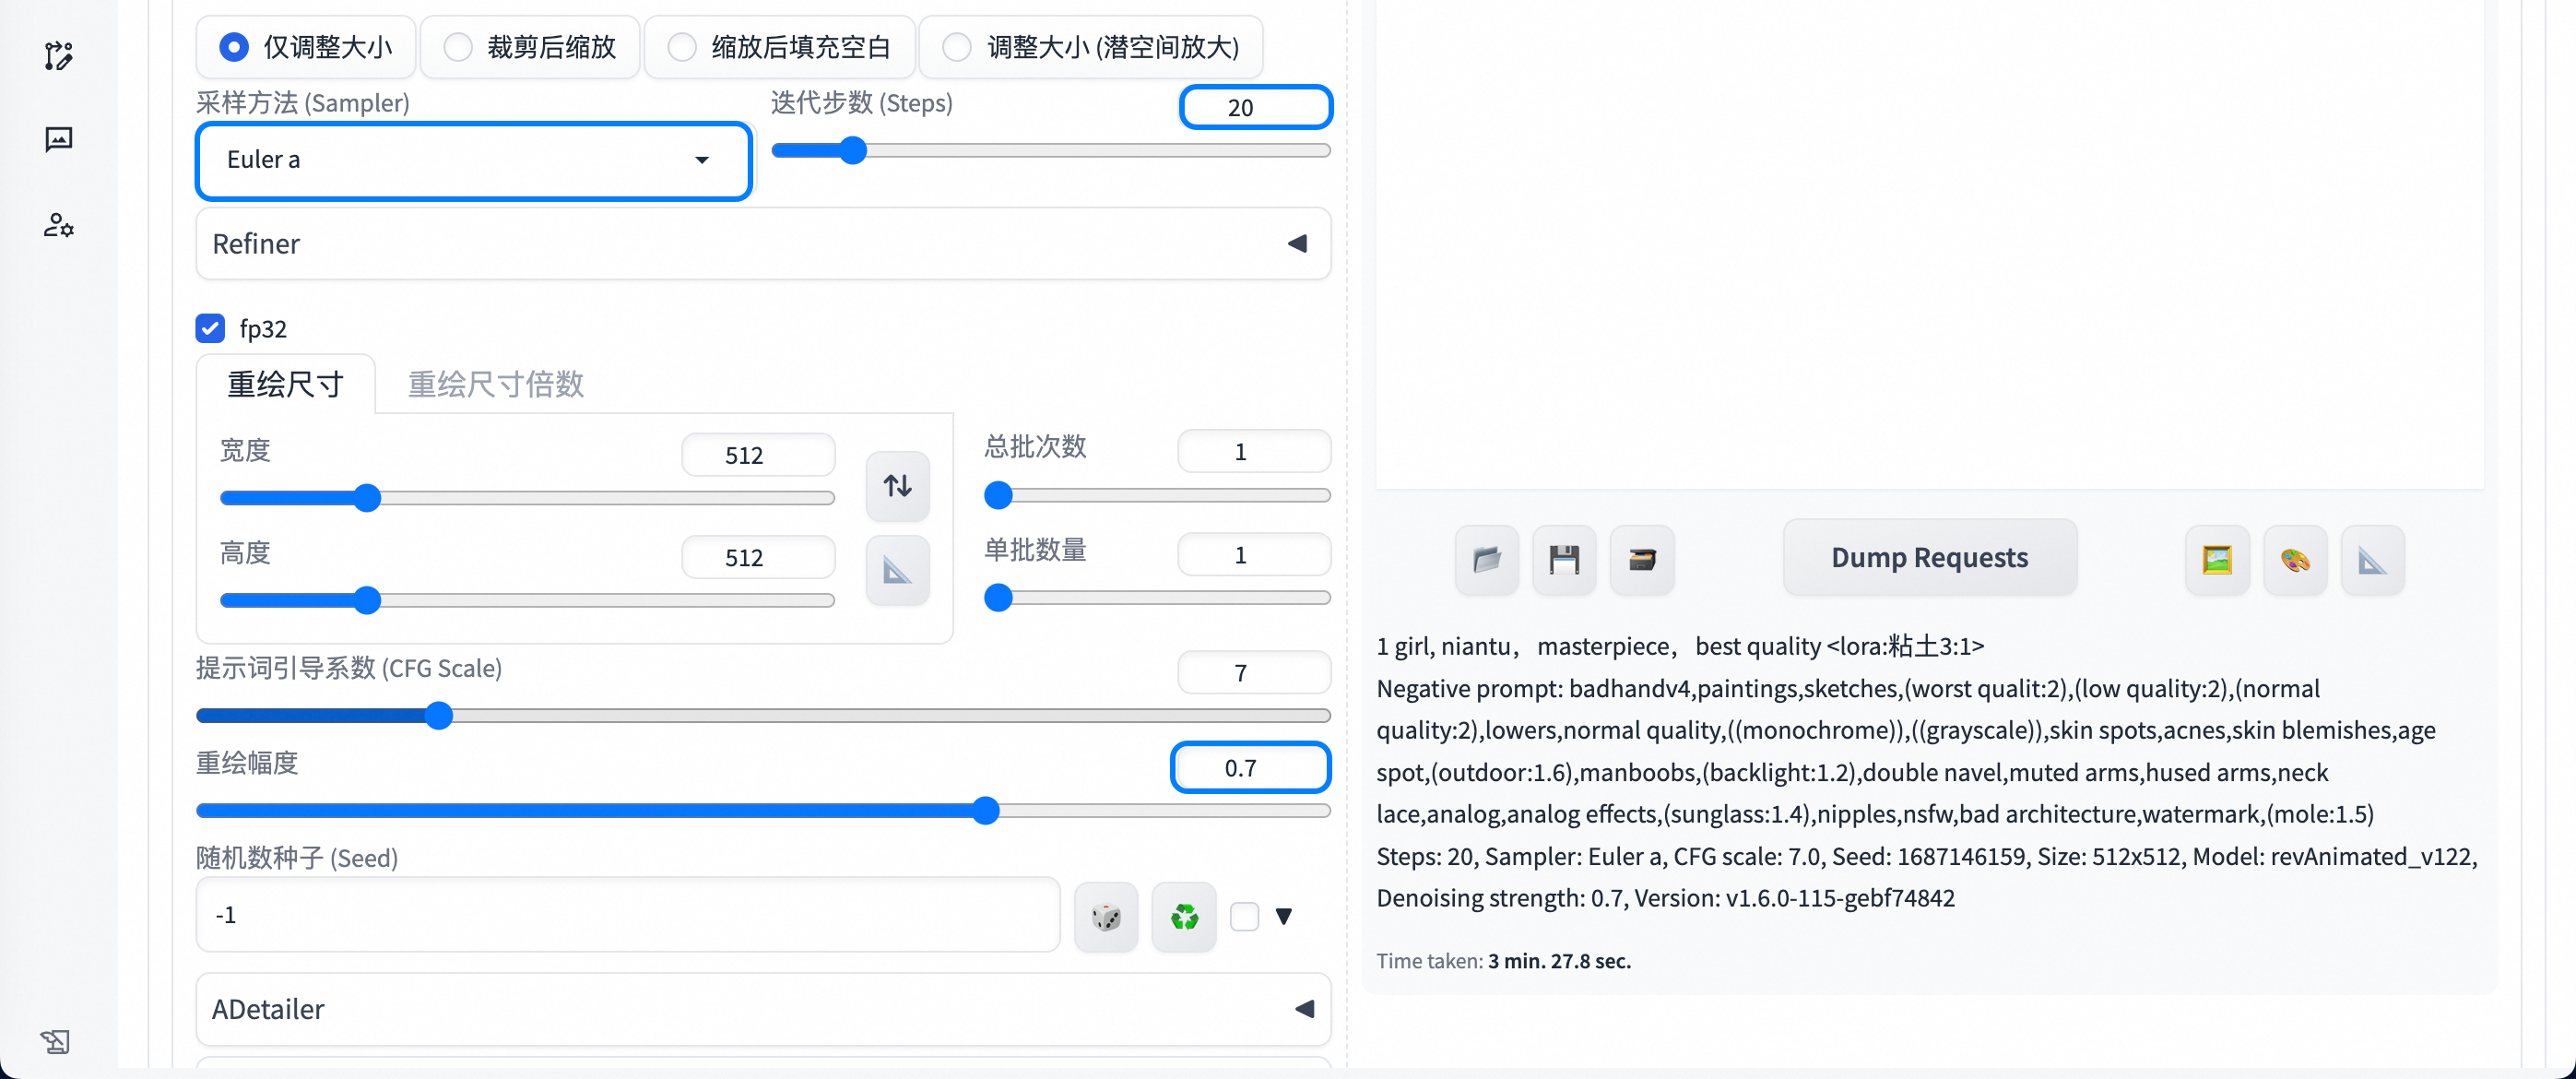Select the 缩放后填充空白 radio option
Viewport: 2576px width, 1079px height.
click(682, 47)
